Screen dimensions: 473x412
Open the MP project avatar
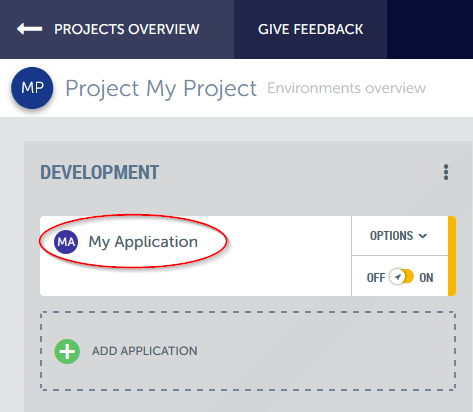pos(32,88)
